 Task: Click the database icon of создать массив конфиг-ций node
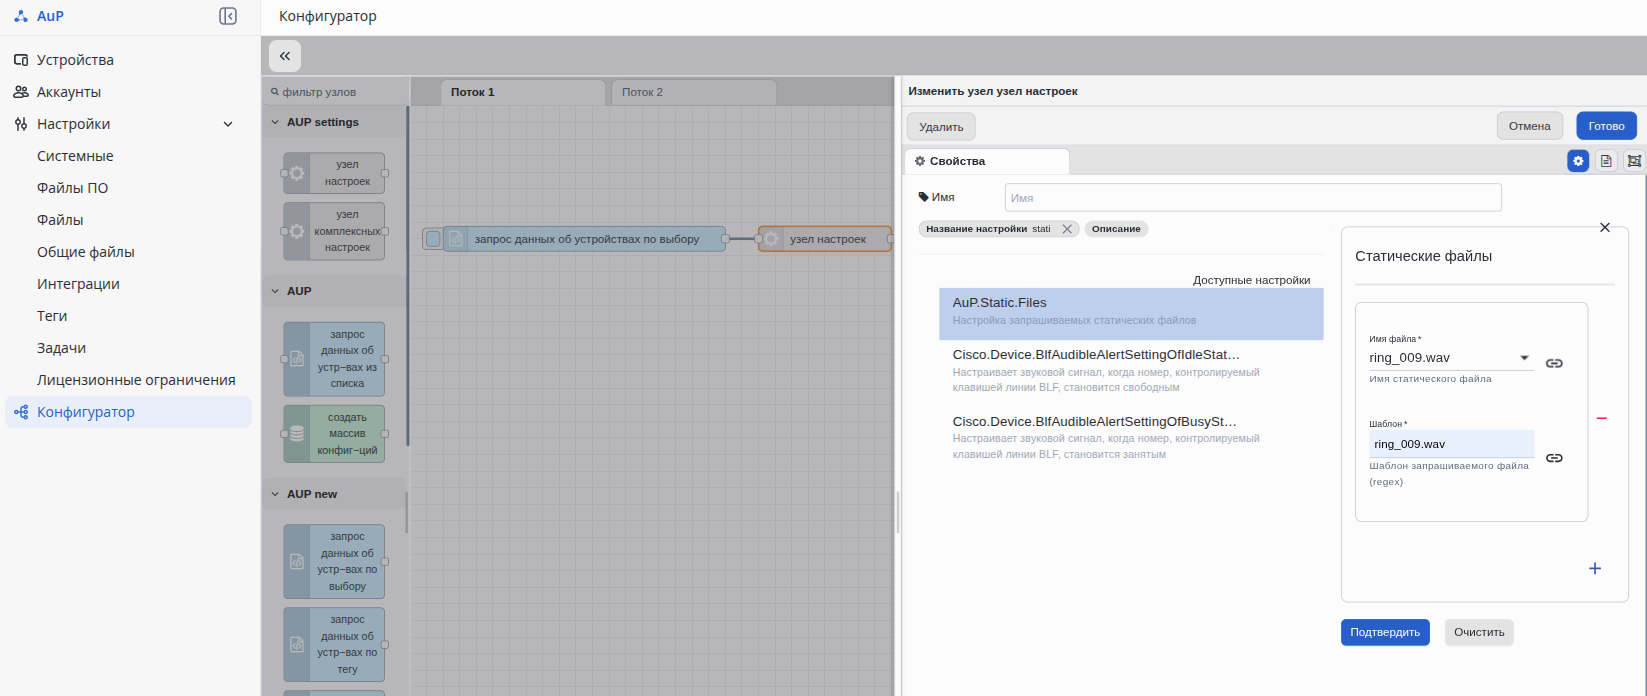[x=297, y=434]
